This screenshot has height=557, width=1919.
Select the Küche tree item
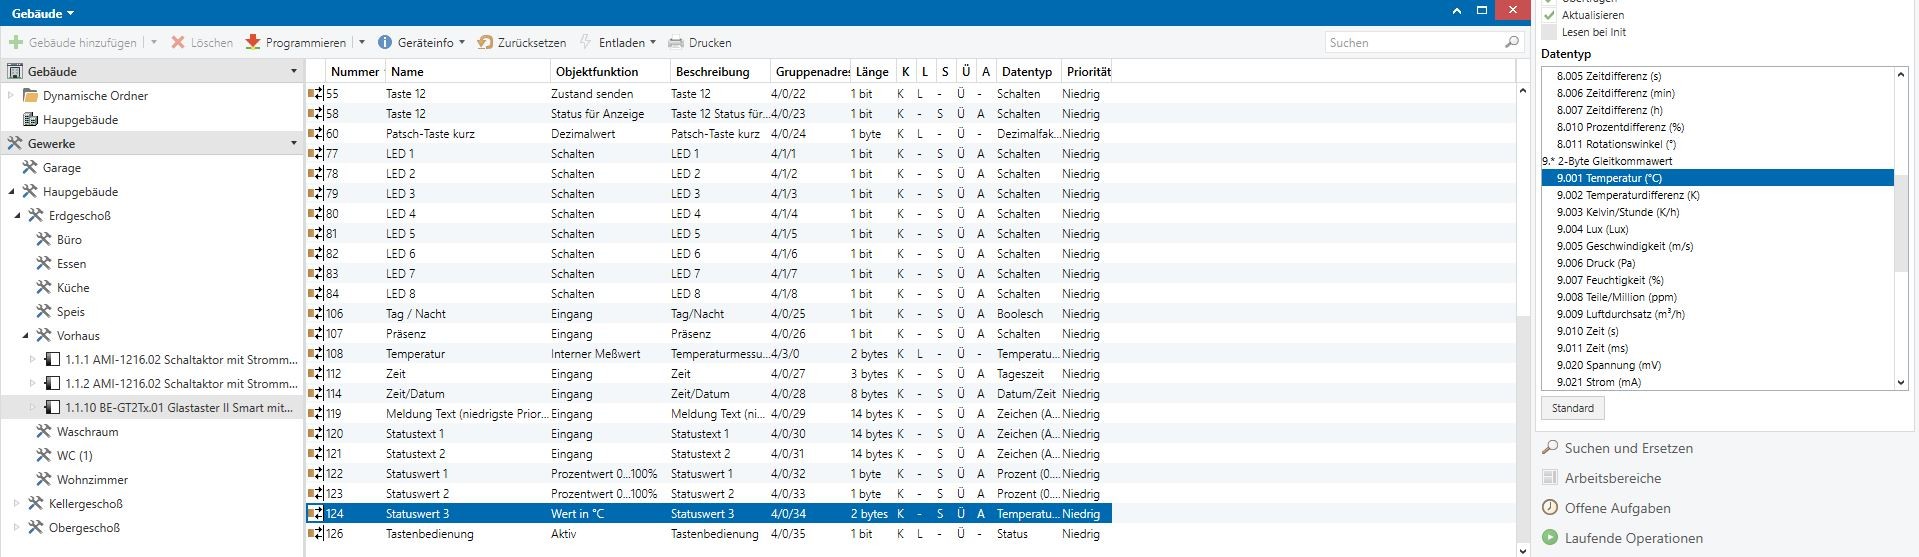73,288
